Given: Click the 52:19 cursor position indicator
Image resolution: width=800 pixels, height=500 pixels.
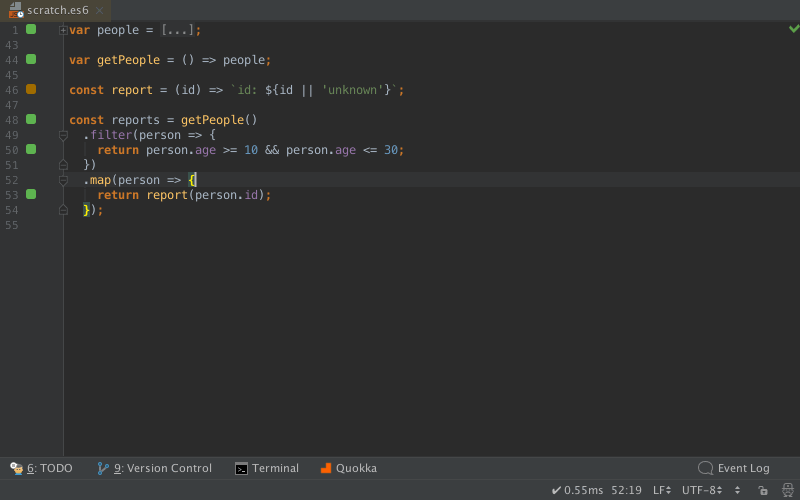Looking at the screenshot, I should pyautogui.click(x=626, y=490).
